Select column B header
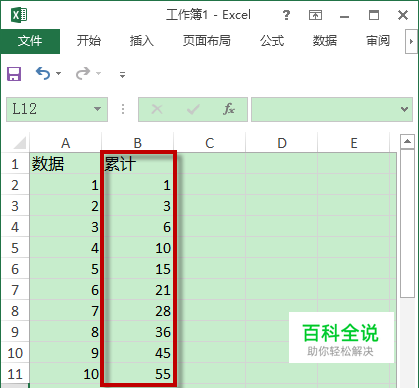 (137, 143)
